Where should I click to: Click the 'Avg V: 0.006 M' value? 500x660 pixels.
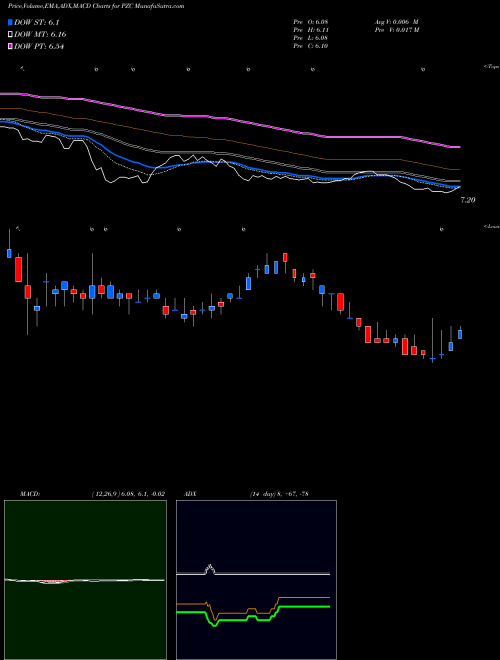[396, 22]
